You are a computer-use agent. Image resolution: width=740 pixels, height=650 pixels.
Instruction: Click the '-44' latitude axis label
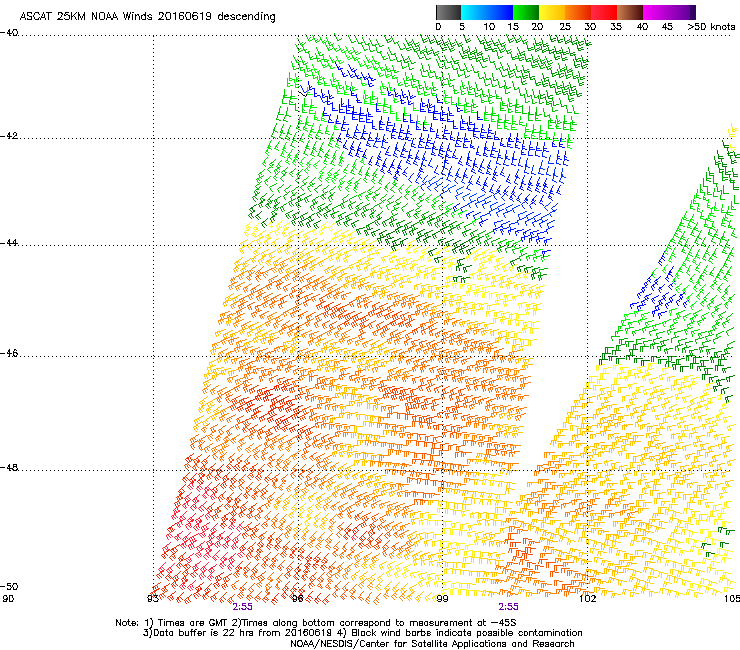9,243
